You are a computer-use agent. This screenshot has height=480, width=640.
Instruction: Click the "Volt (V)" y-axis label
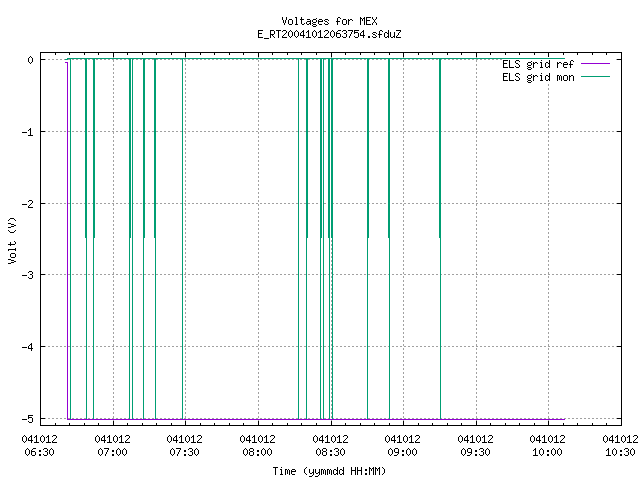[x=12, y=240]
